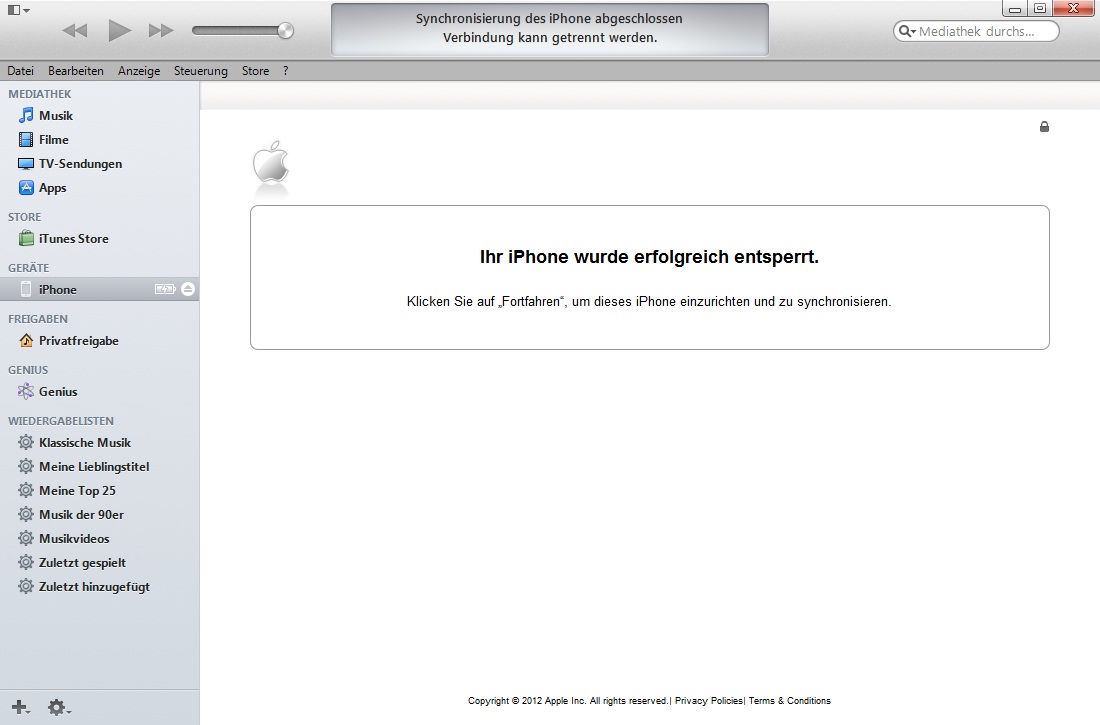The image size is (1100, 725).
Task: Open Filme library in sidebar
Action: coord(54,140)
